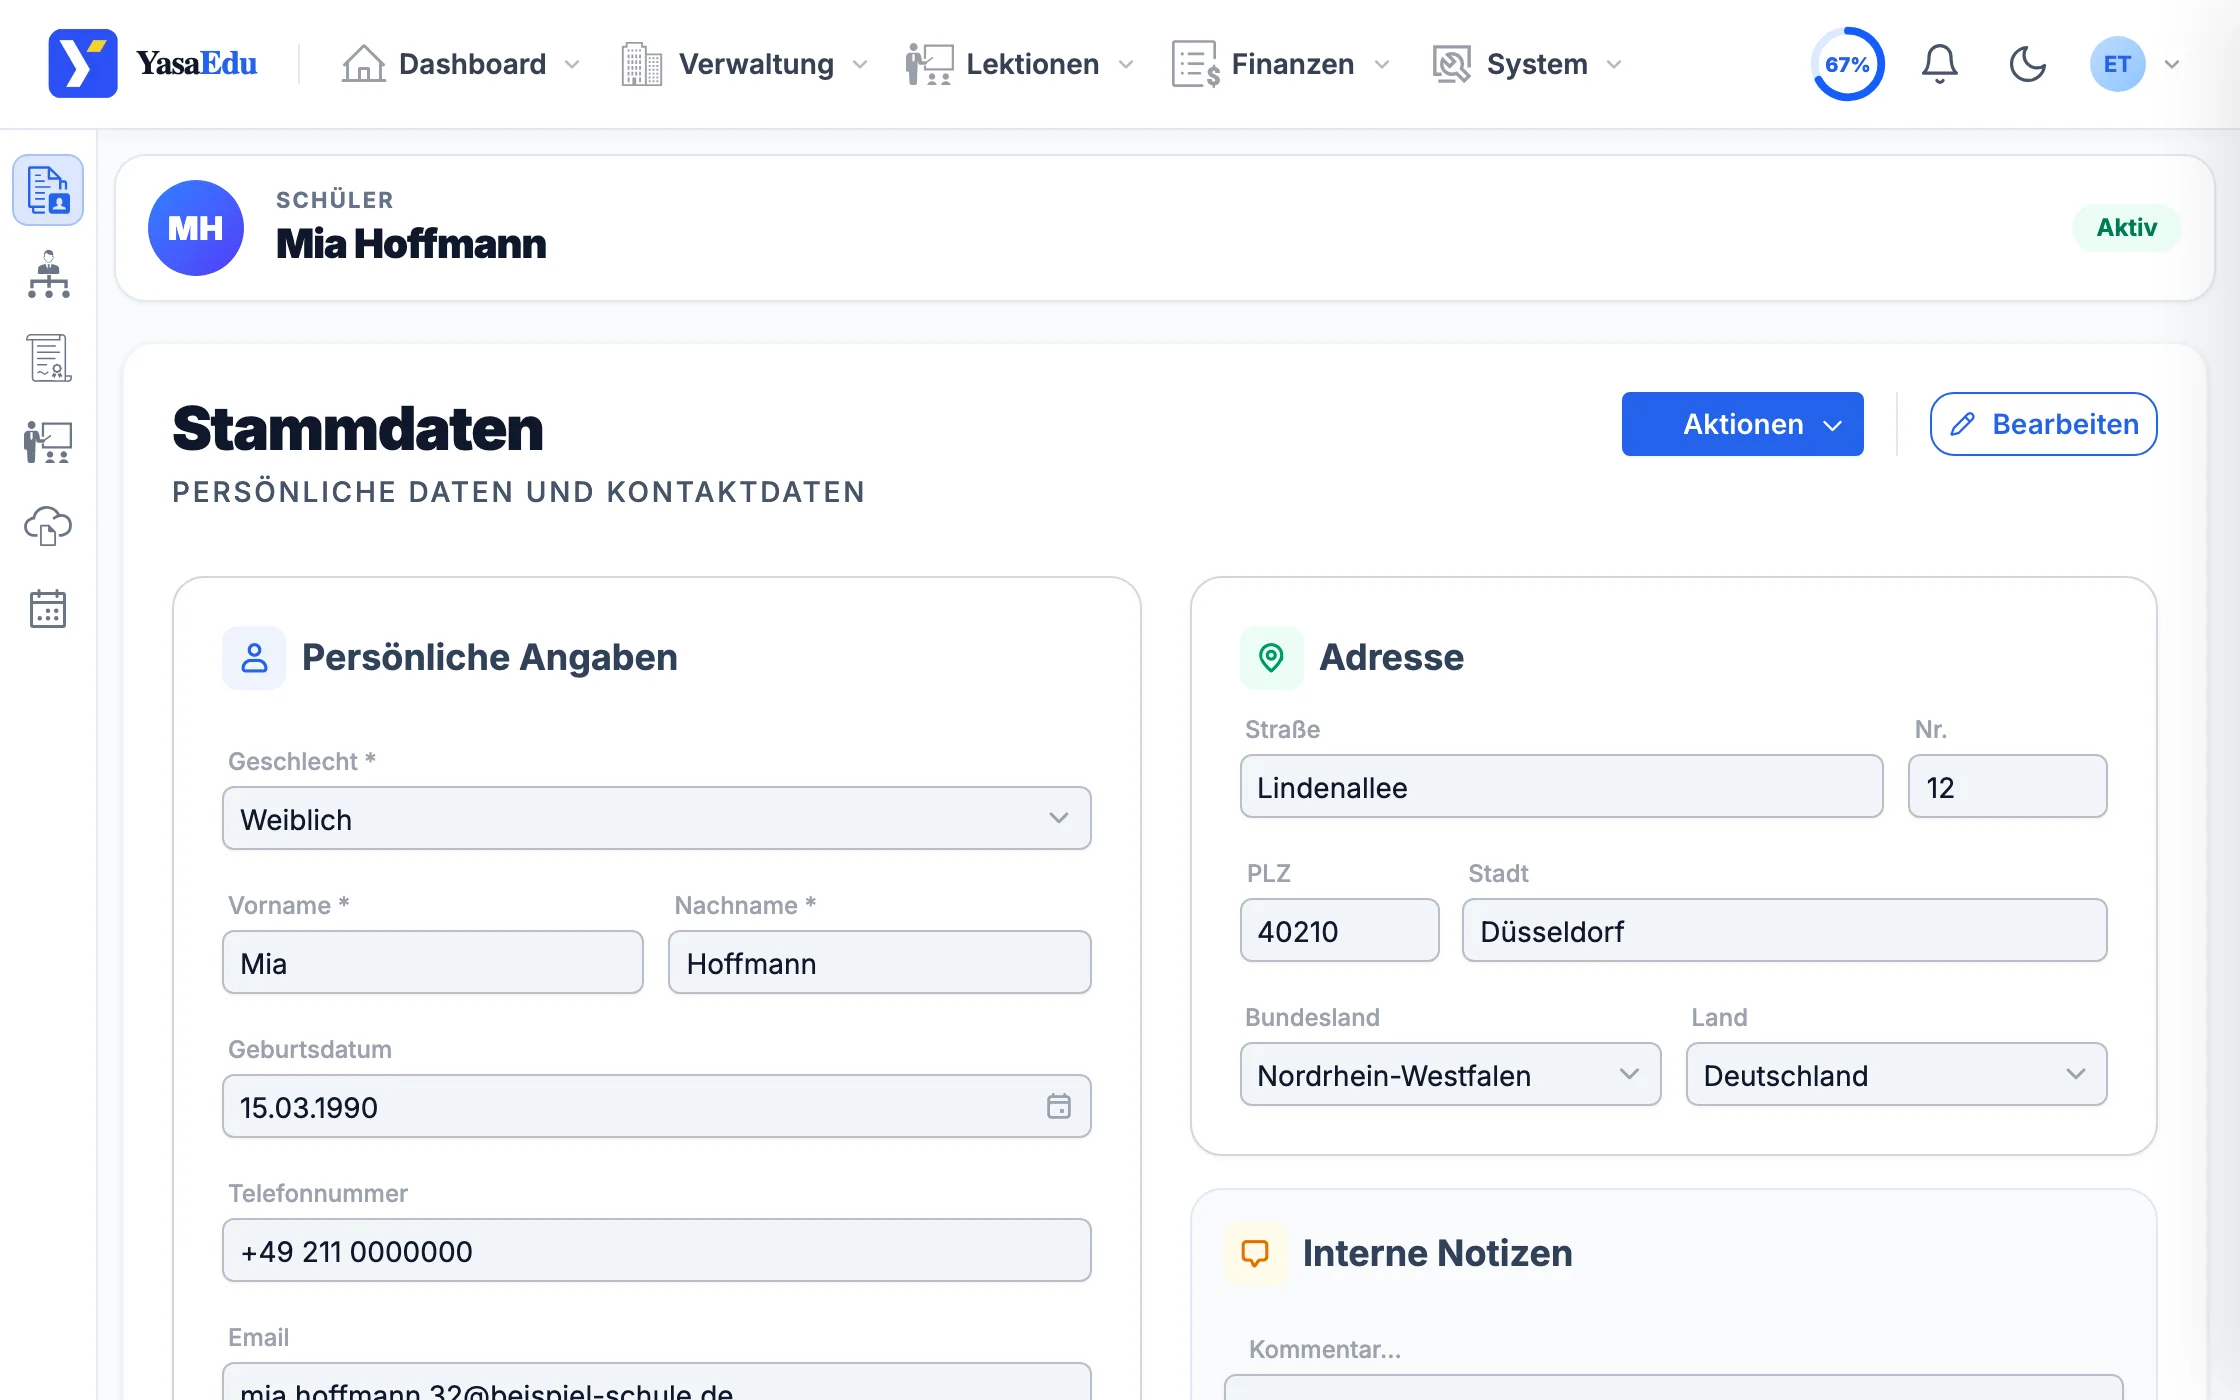Open the student document sidebar icon
This screenshot has width=2240, height=1400.
click(48, 190)
